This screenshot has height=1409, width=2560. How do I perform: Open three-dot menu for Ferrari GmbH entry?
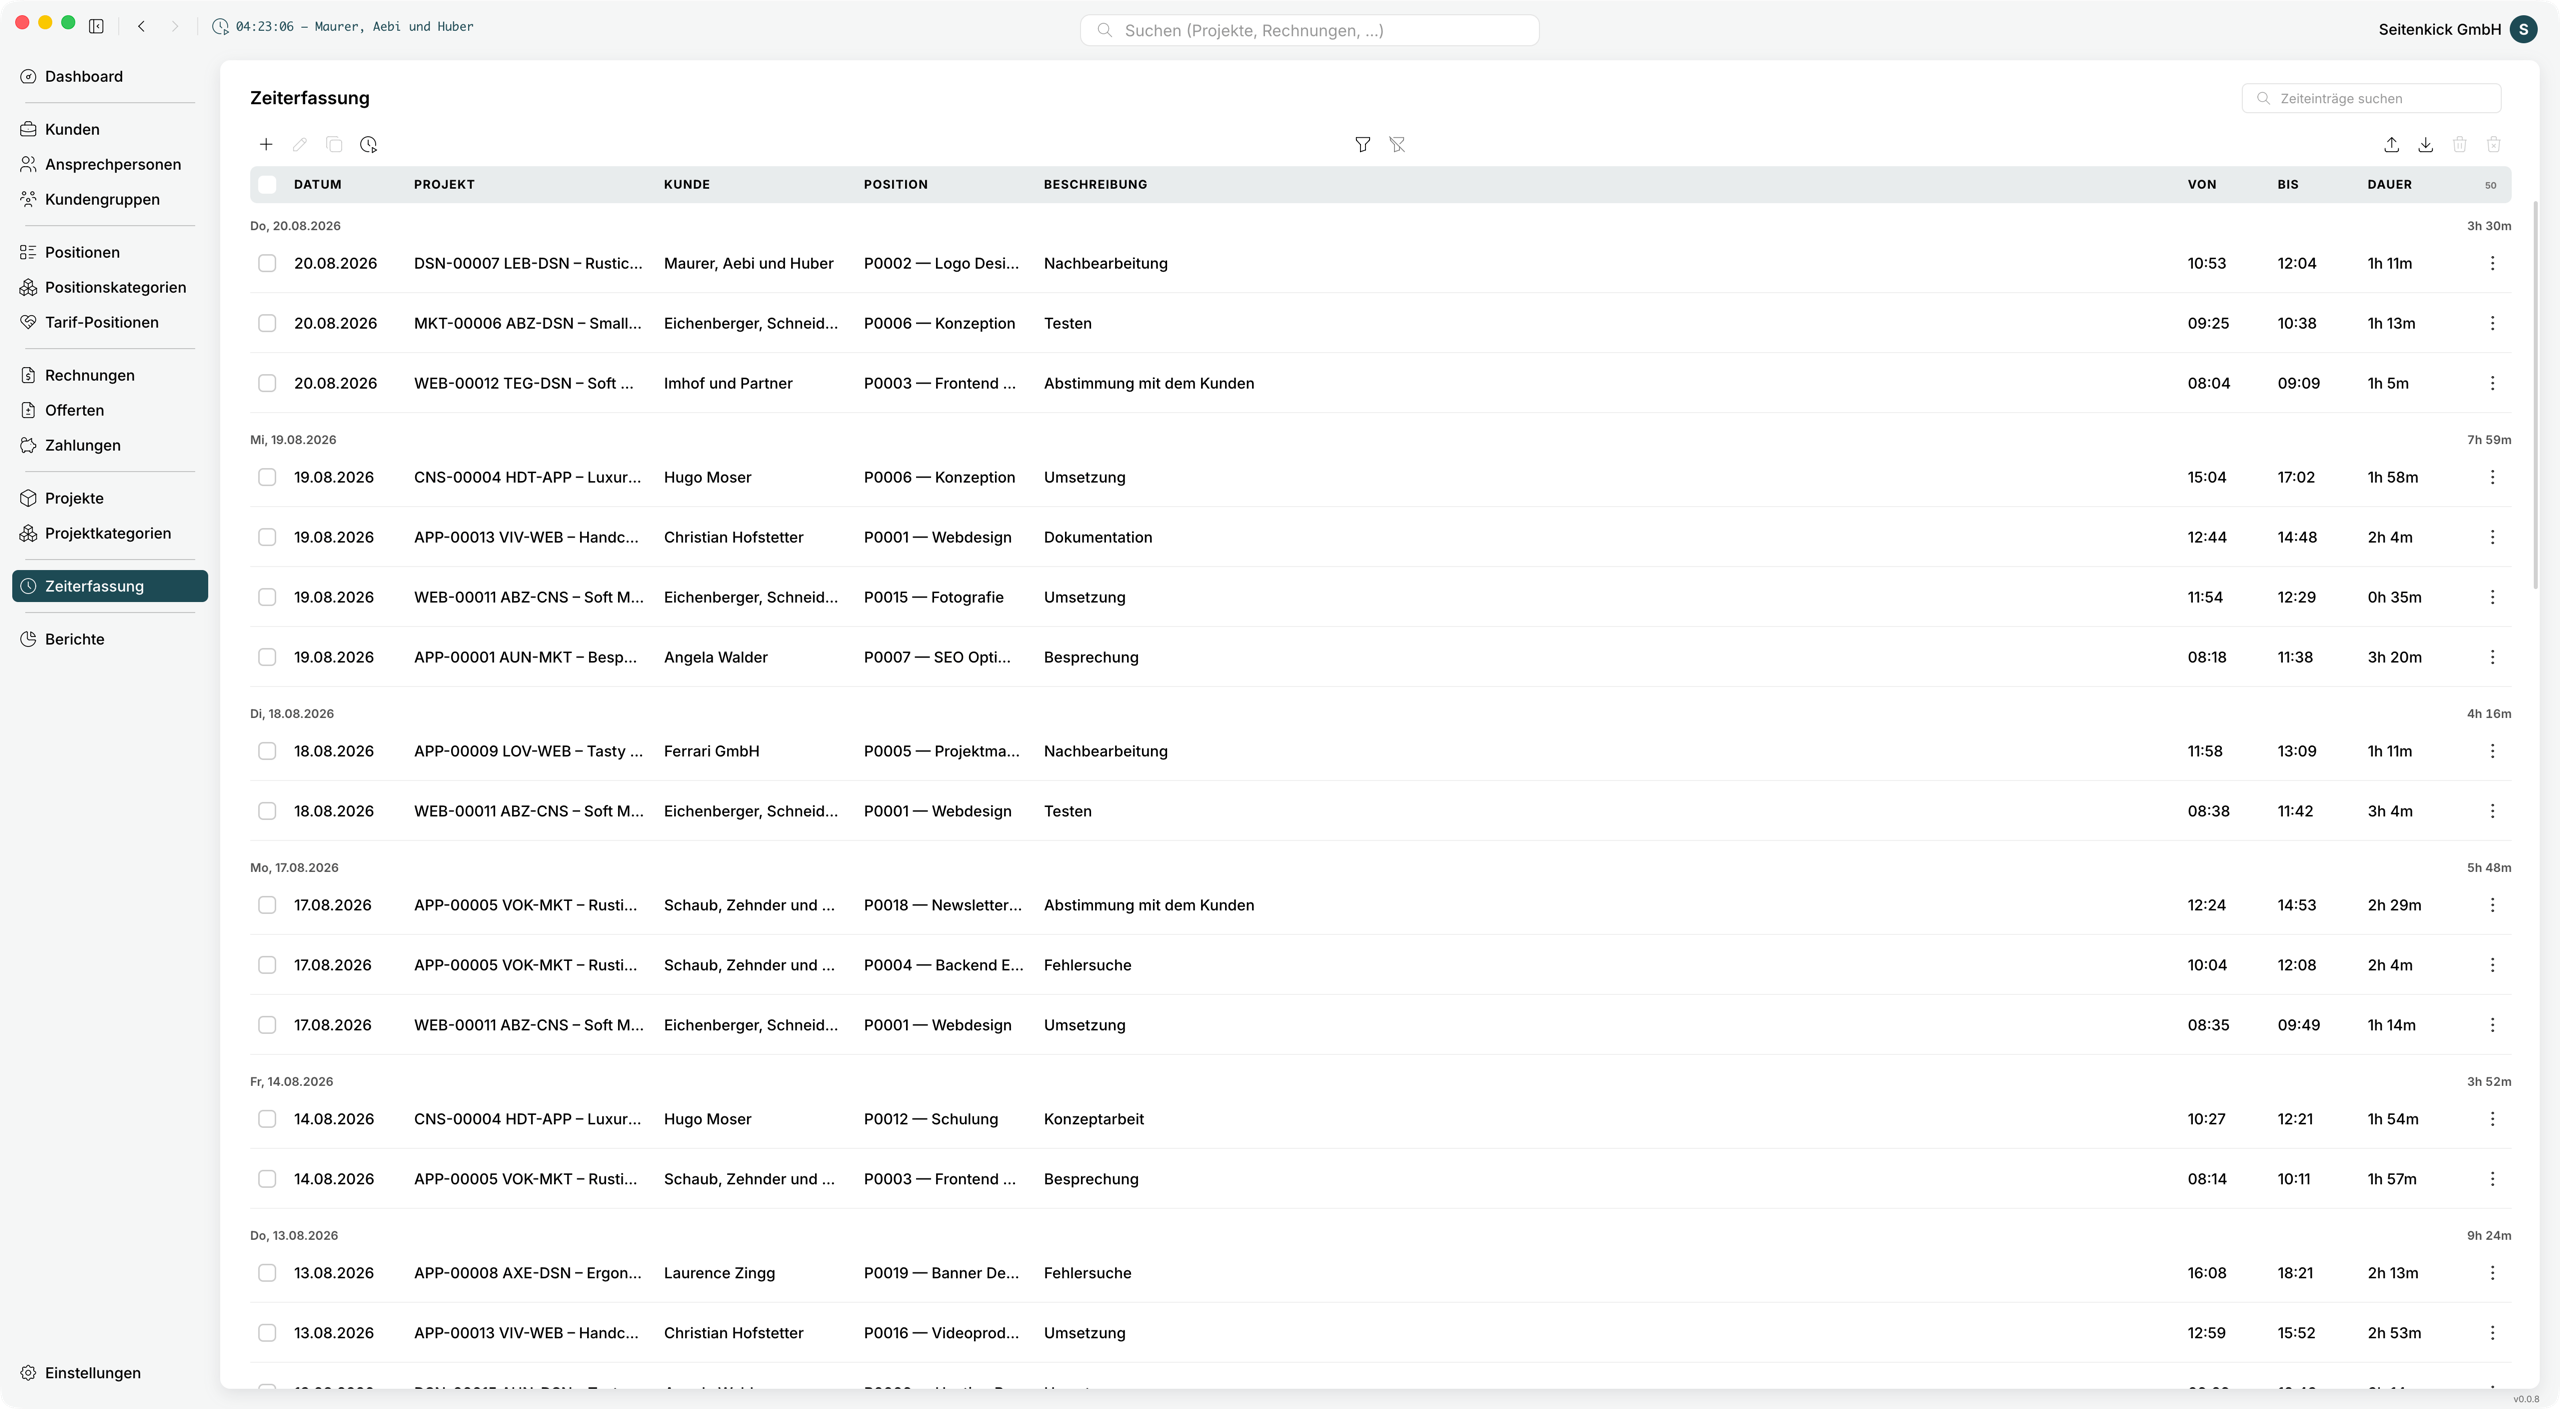point(2492,751)
